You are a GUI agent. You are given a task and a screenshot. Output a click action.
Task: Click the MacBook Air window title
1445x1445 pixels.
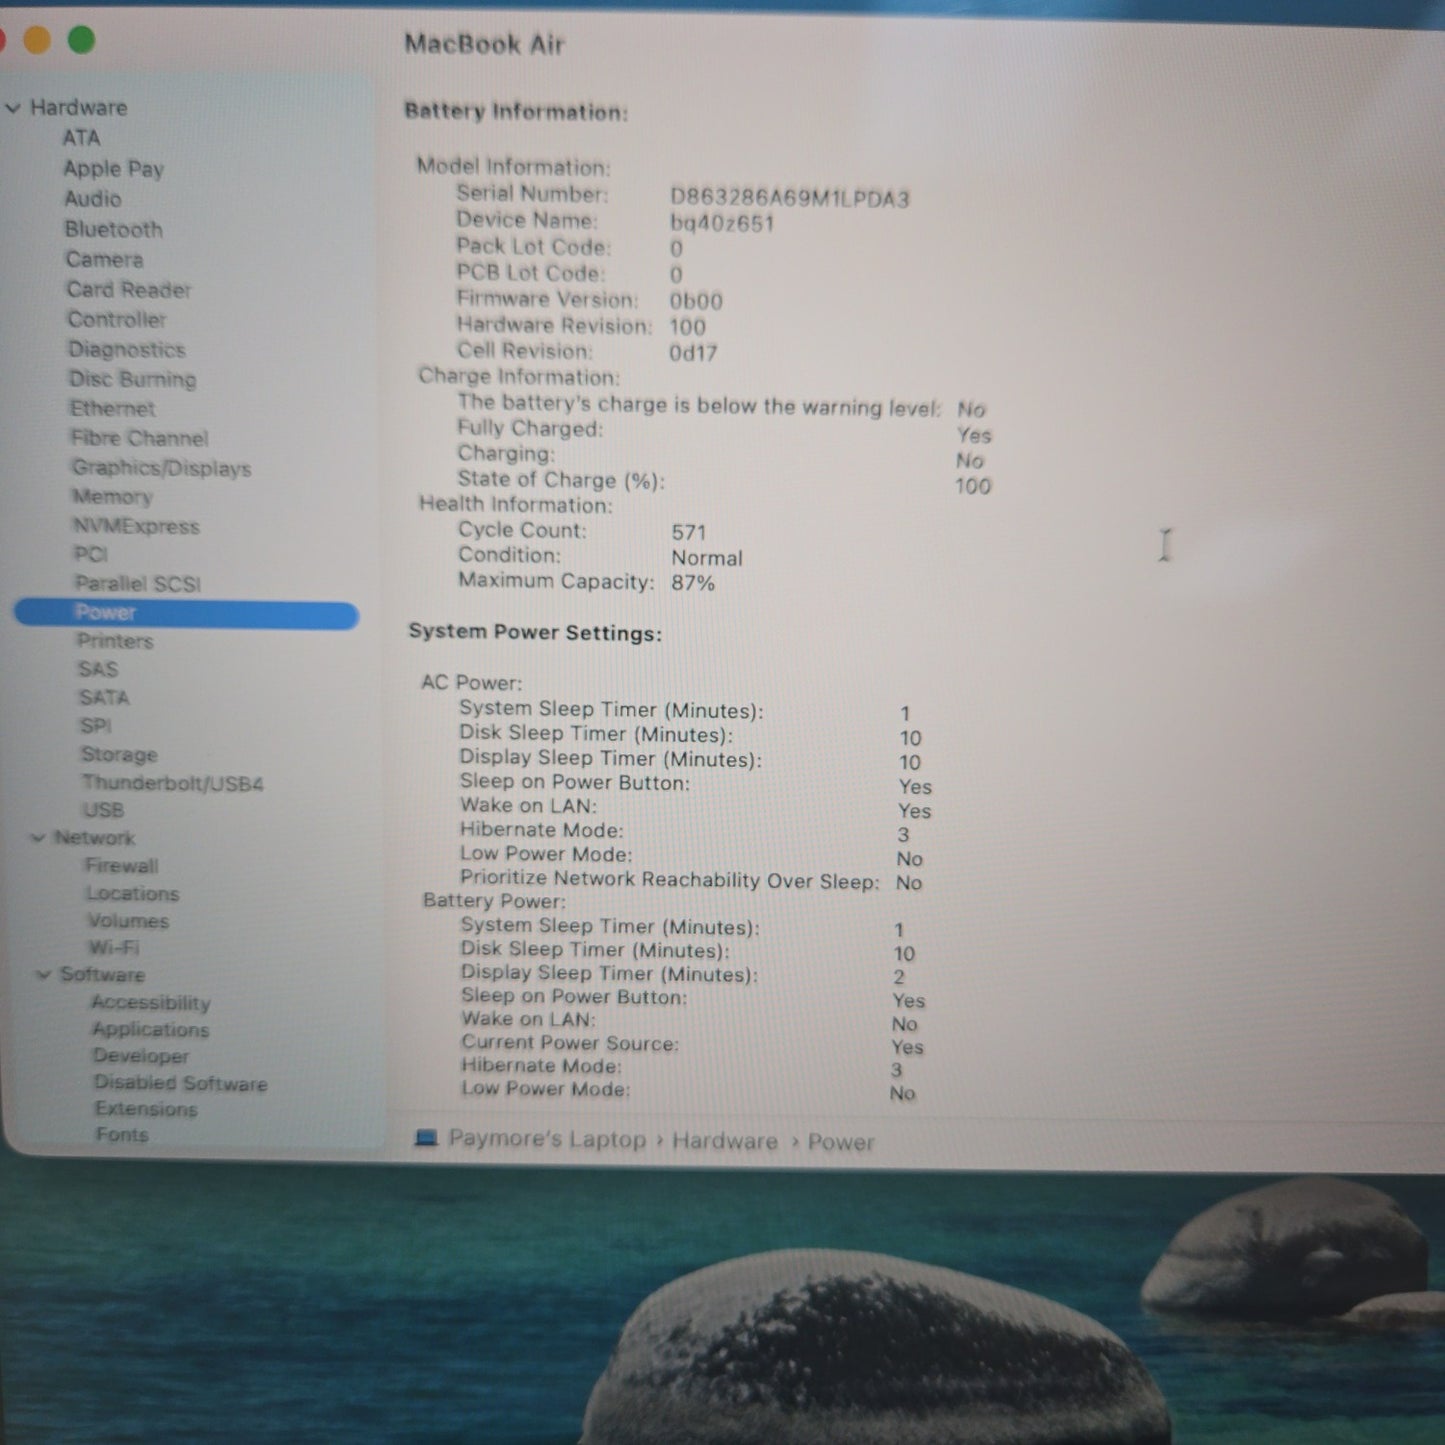484,44
